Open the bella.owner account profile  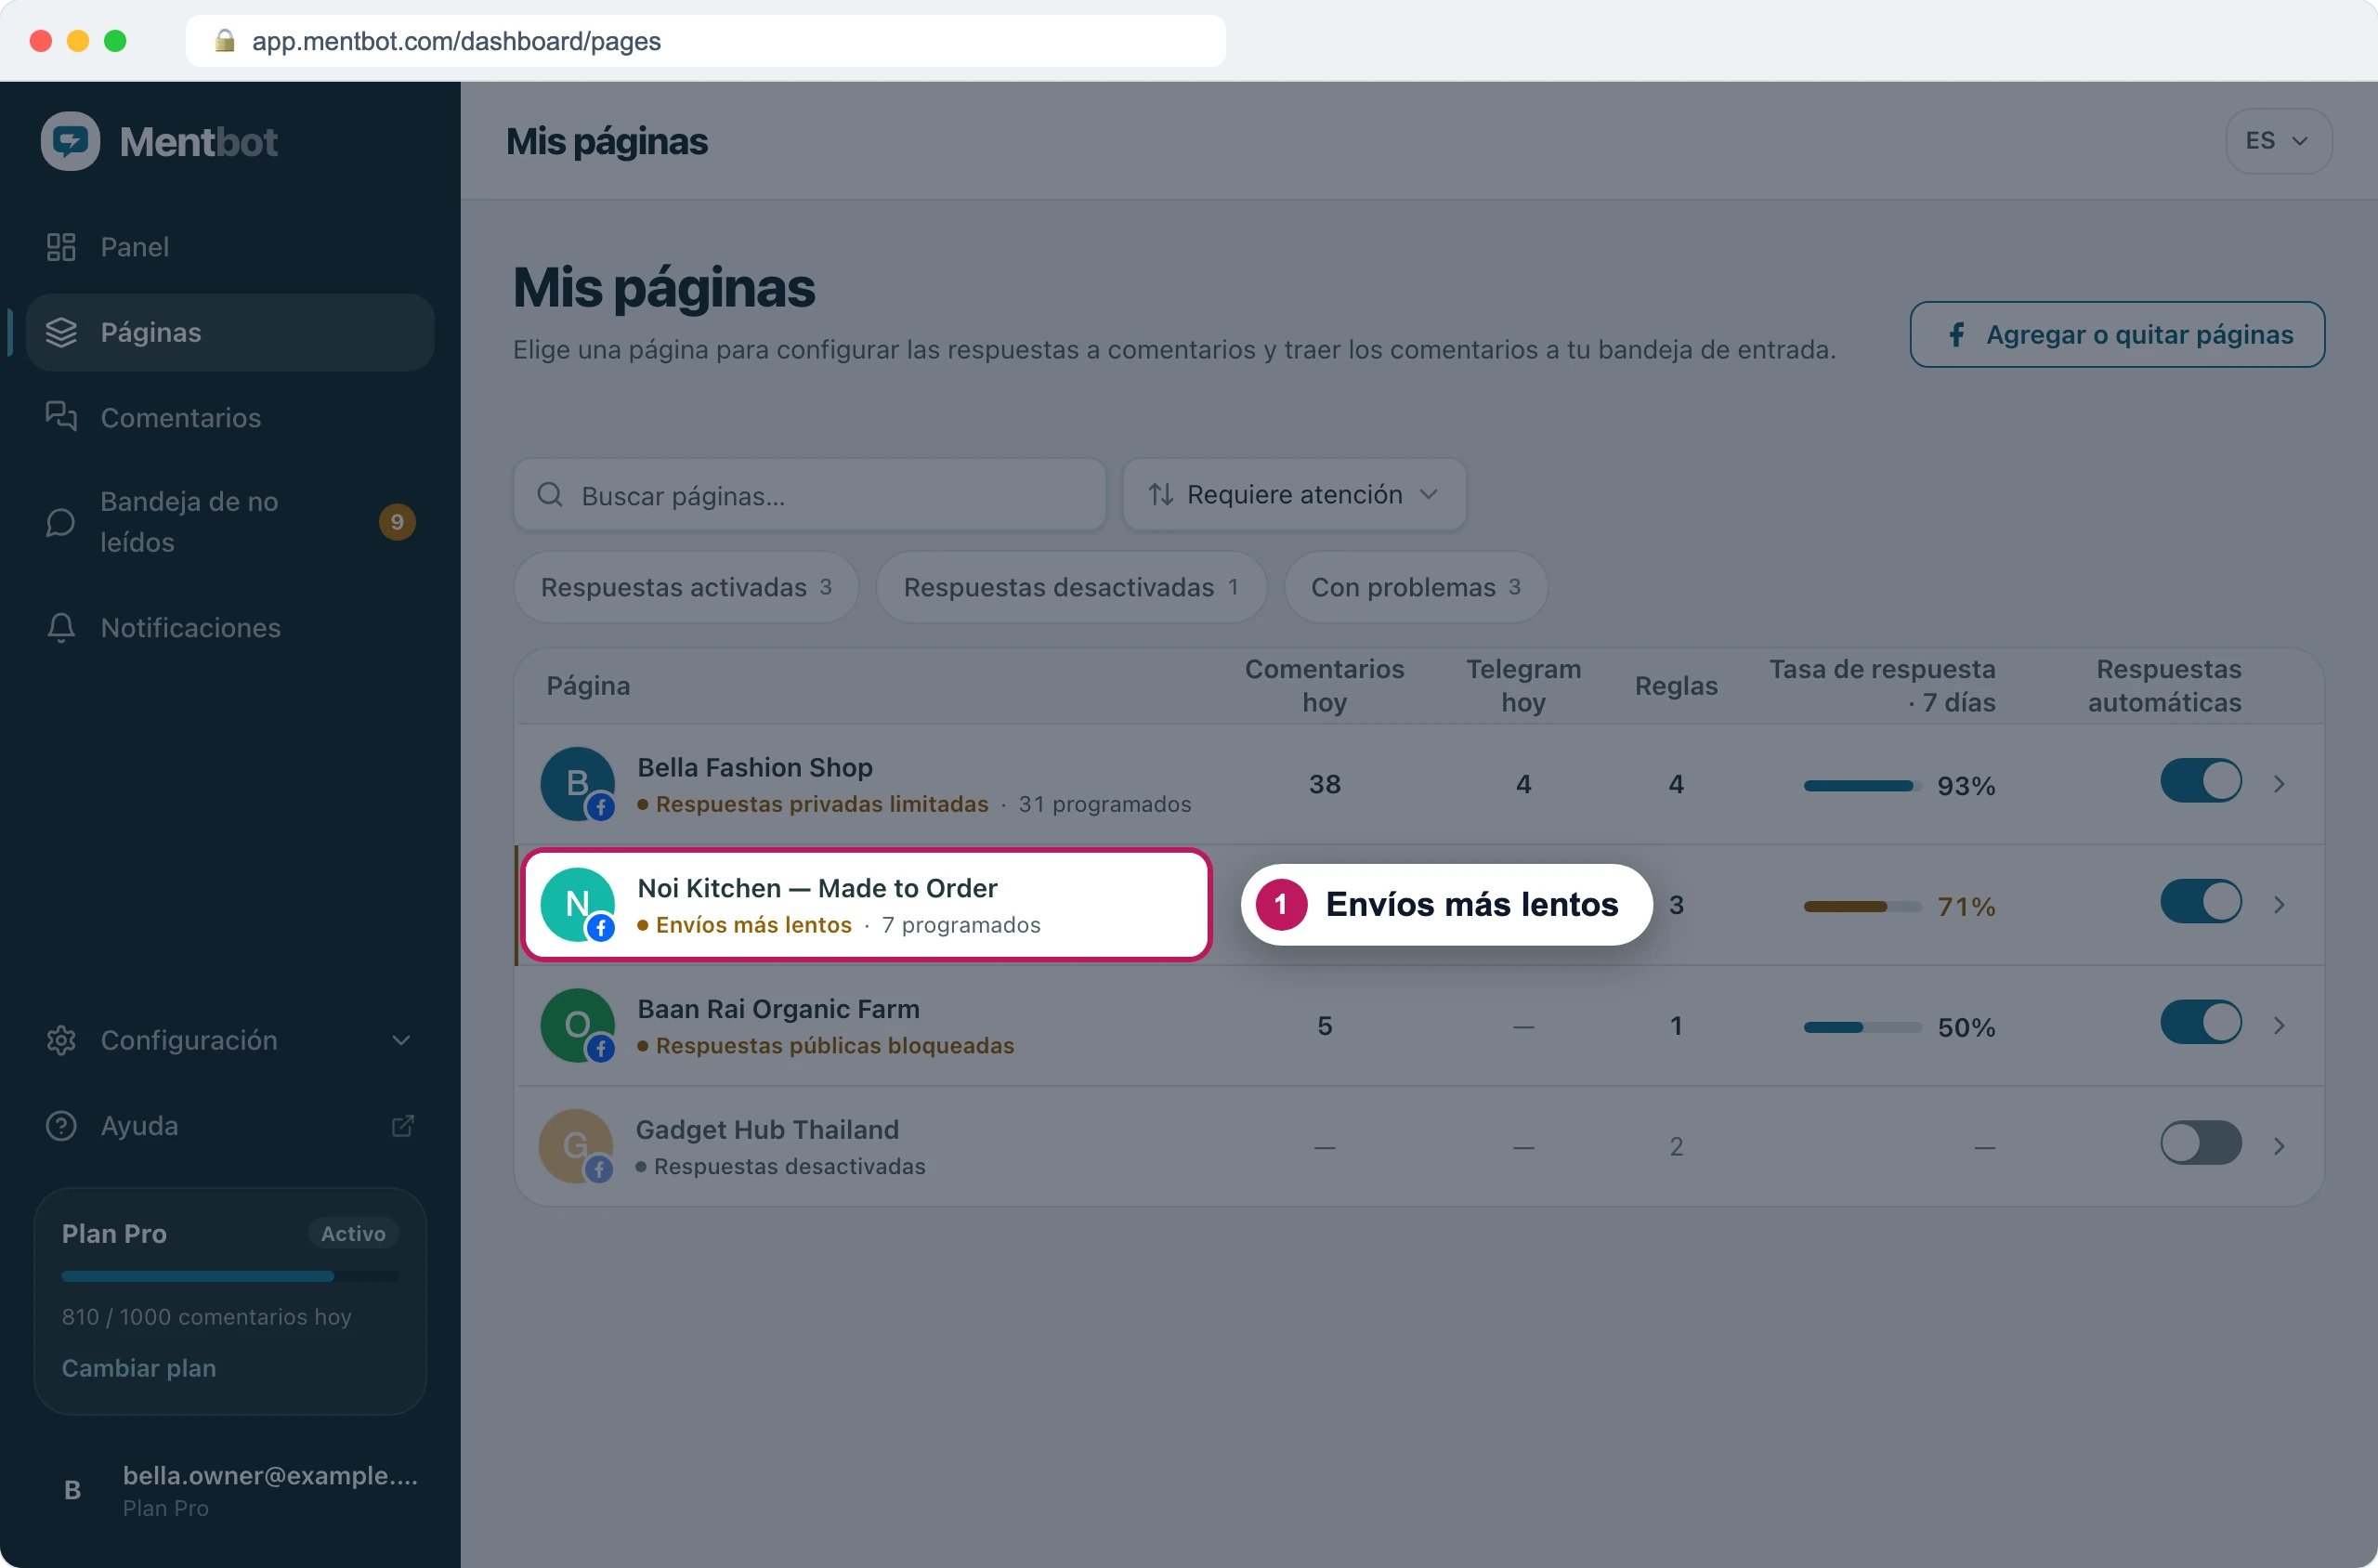tap(230, 1490)
